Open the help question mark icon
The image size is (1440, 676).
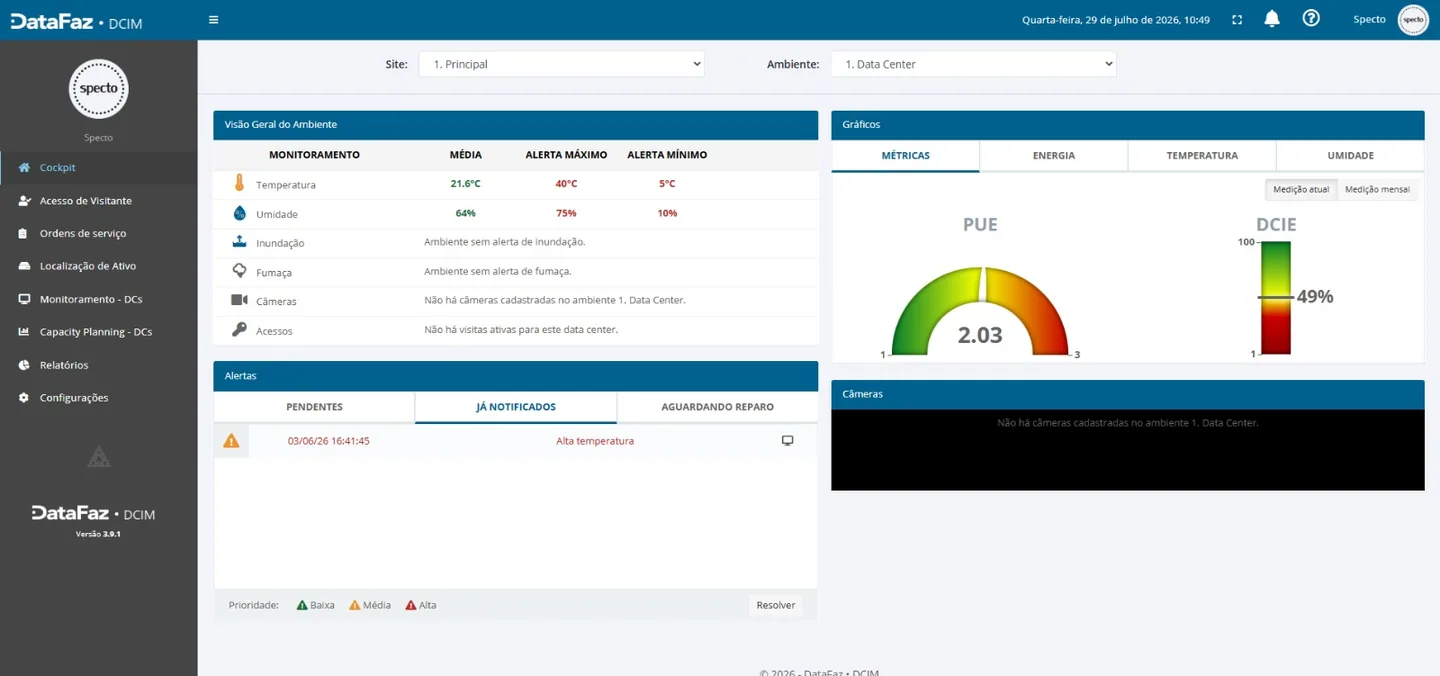pos(1311,18)
